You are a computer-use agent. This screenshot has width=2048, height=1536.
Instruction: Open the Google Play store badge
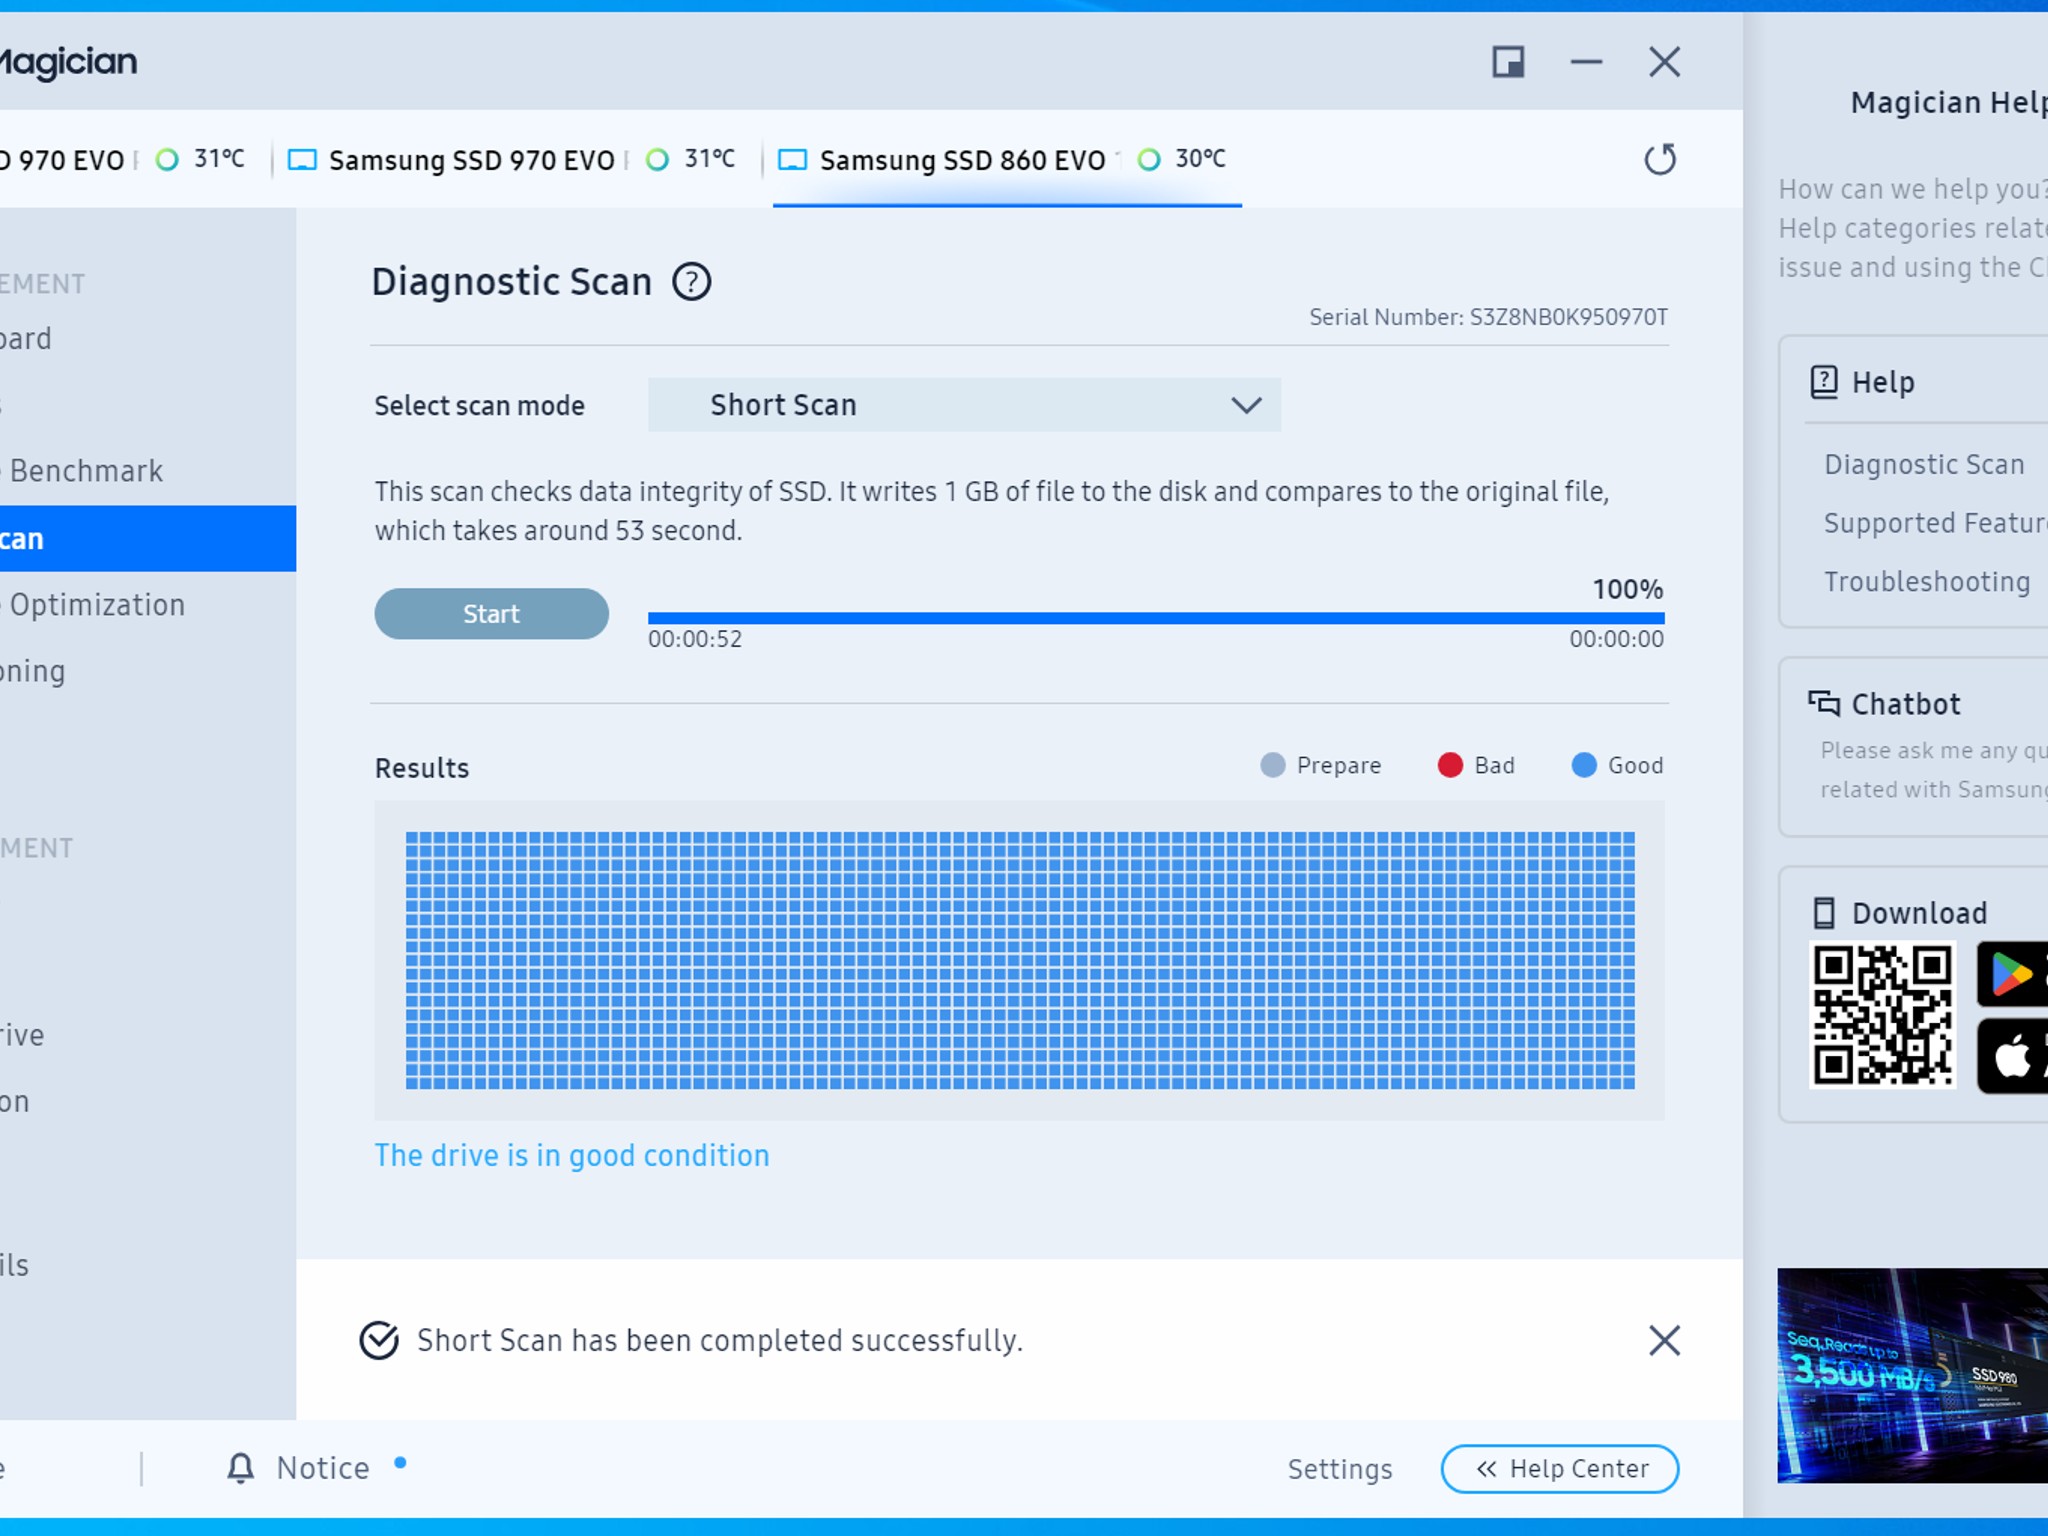tap(2012, 973)
